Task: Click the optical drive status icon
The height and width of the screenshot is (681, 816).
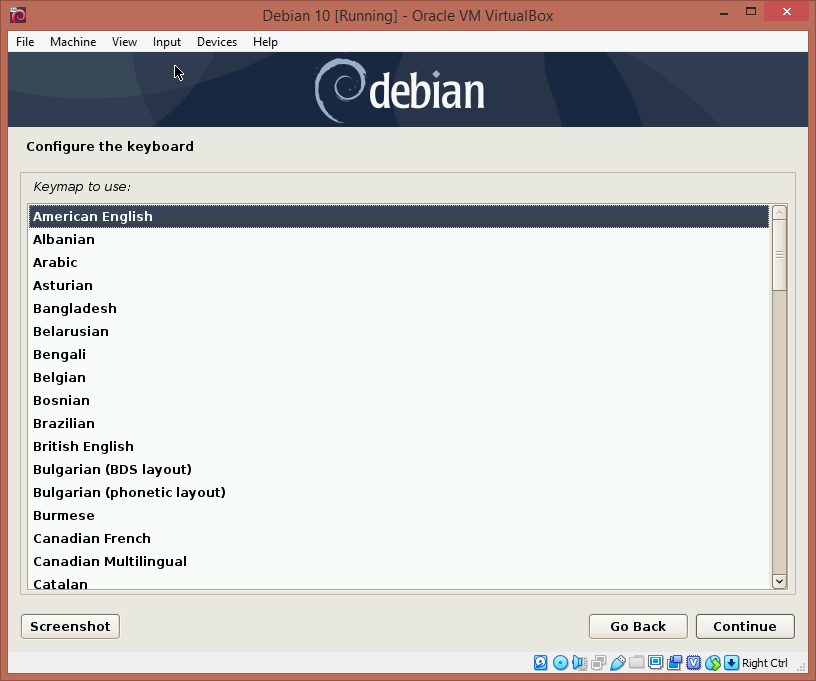Action: point(560,662)
